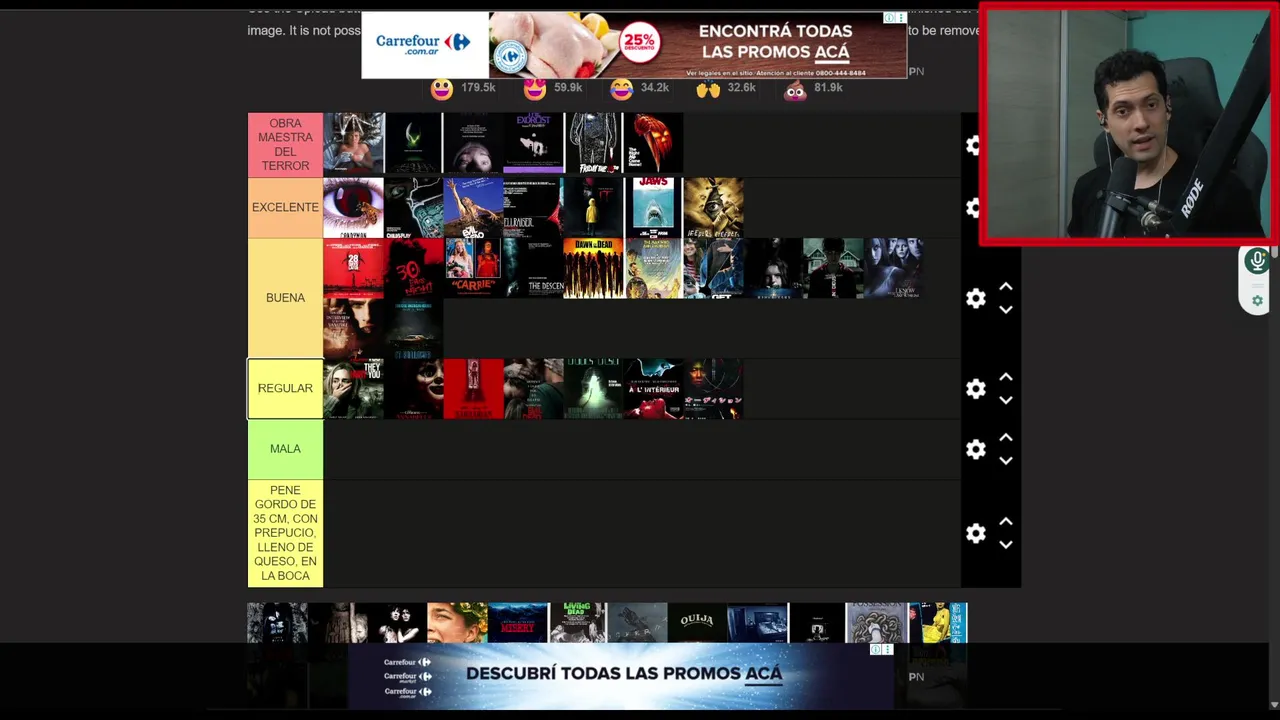Open the options dots on bottom Carrefour ad
Viewport: 1280px width, 720px height.
pyautogui.click(x=887, y=650)
